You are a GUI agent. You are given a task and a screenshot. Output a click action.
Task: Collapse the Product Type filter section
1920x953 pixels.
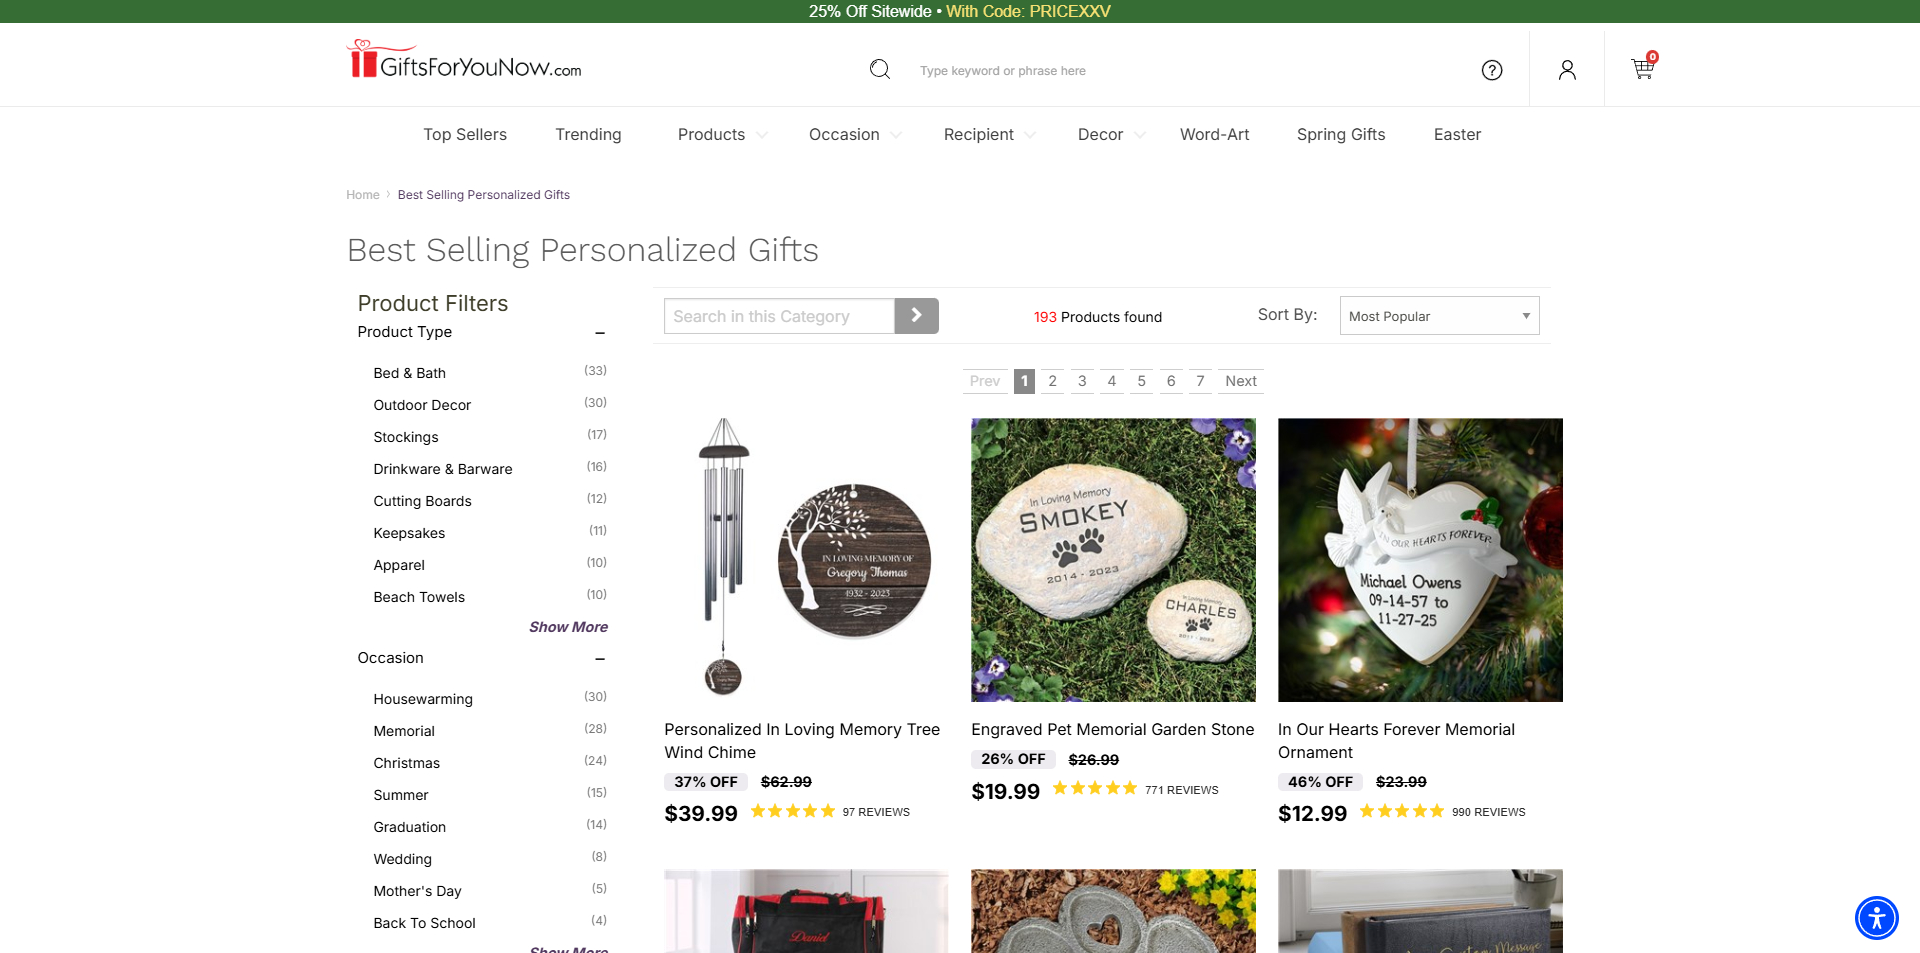[600, 333]
